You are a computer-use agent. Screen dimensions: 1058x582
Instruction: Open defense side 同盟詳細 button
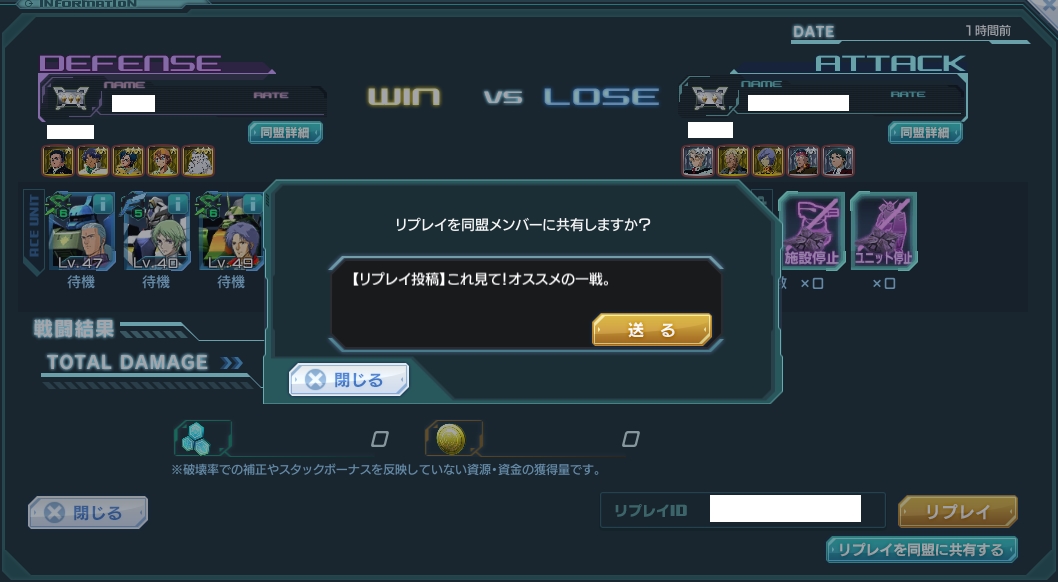coord(285,132)
